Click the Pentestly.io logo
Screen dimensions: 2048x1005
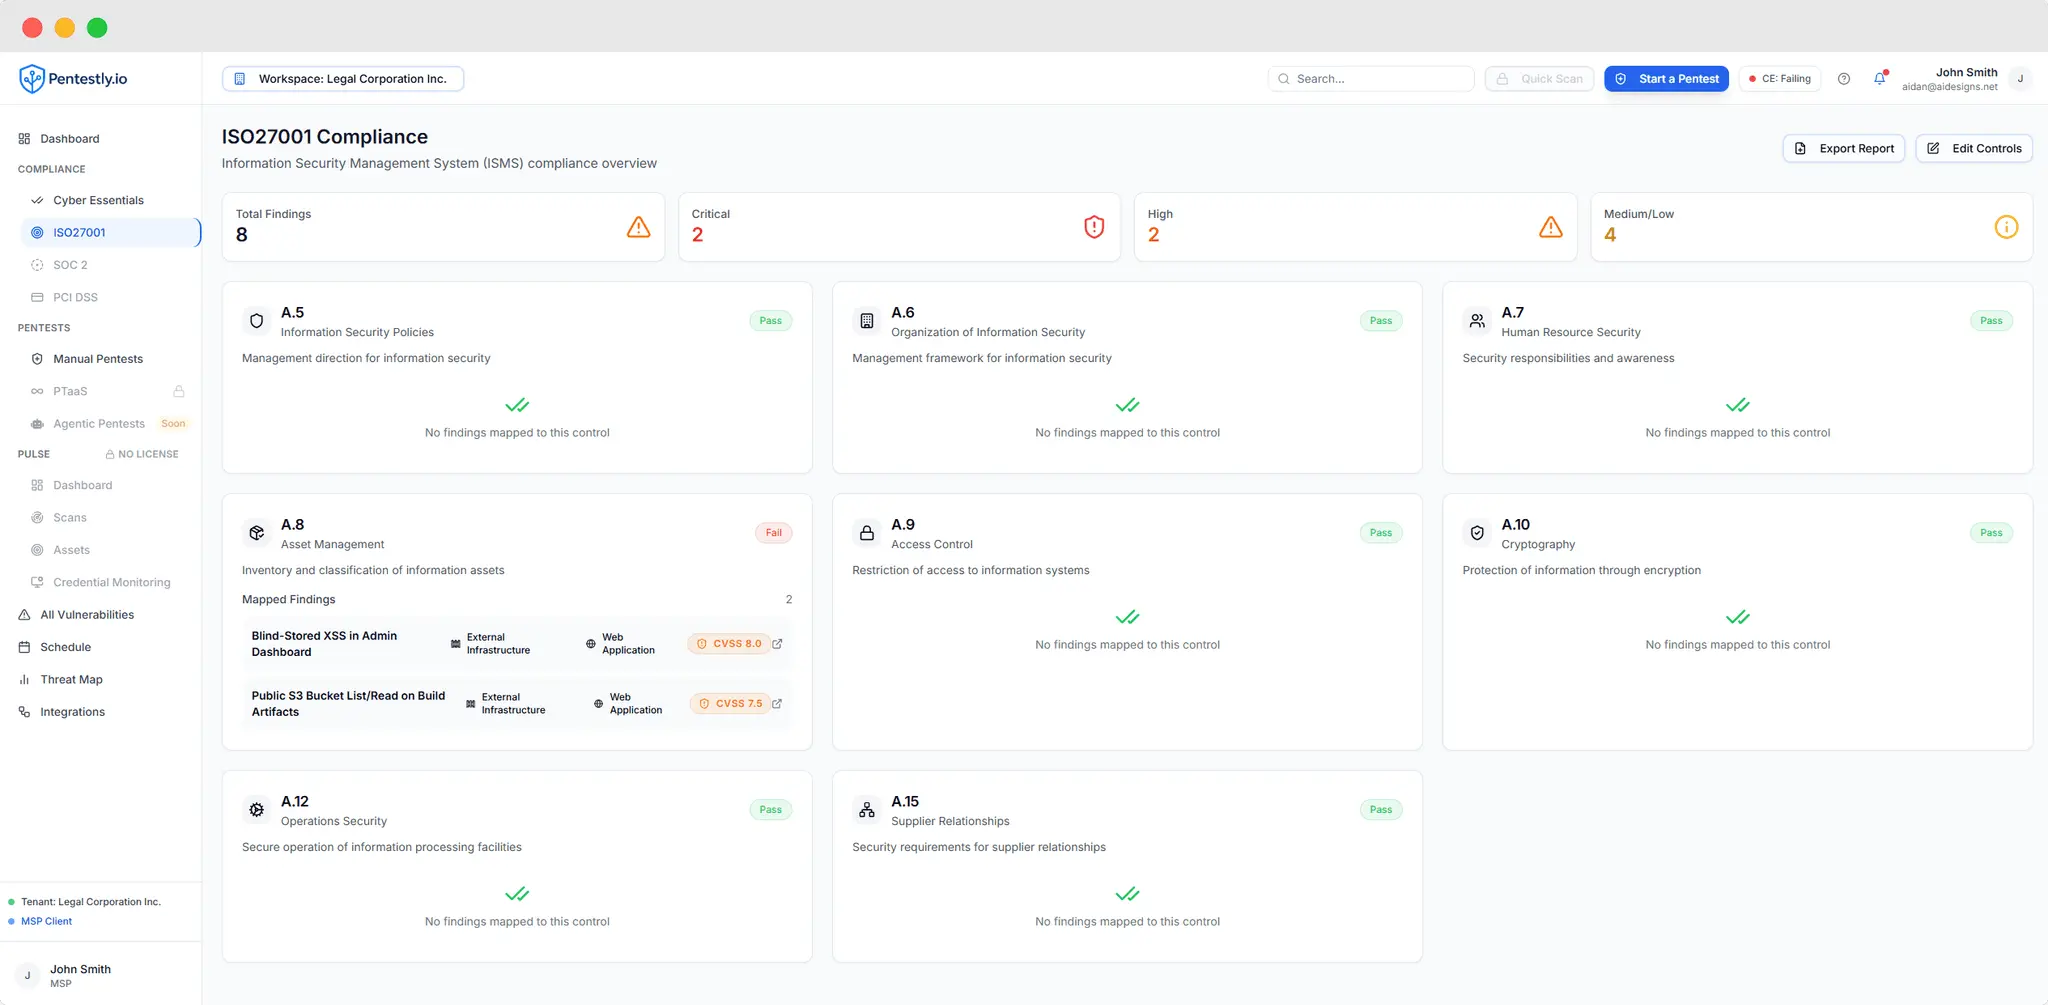74,79
